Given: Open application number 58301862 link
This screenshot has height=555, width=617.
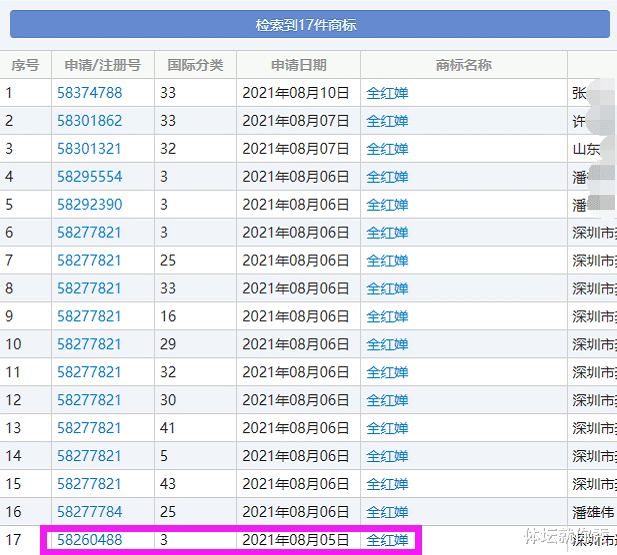Looking at the screenshot, I should 89,121.
